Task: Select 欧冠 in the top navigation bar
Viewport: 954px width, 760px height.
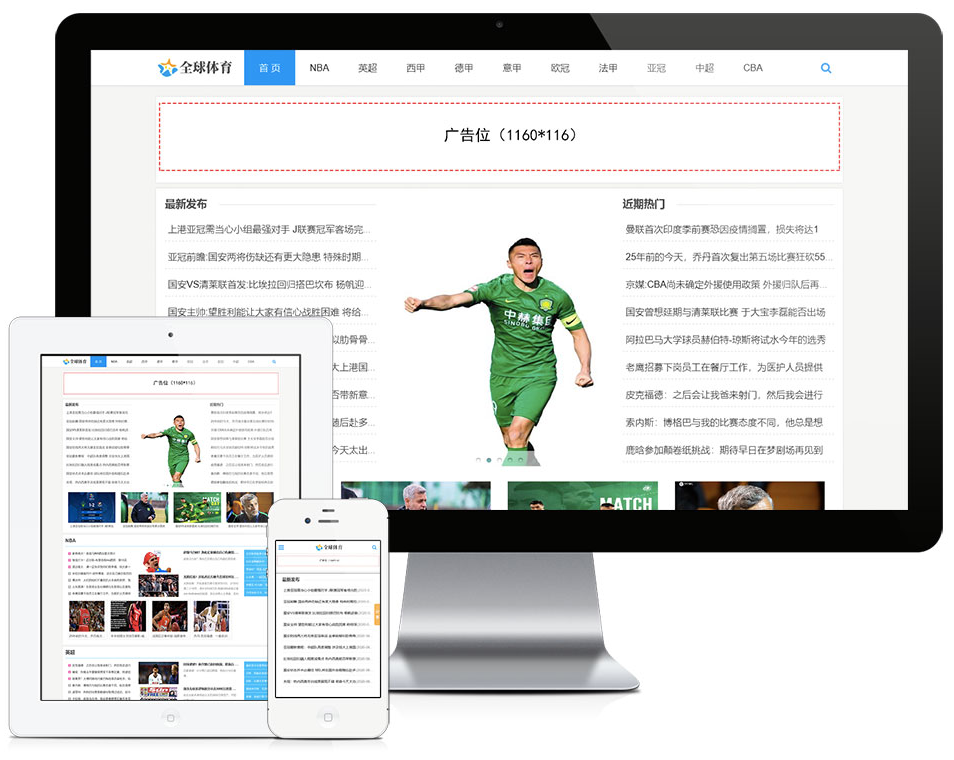Action: (x=560, y=68)
